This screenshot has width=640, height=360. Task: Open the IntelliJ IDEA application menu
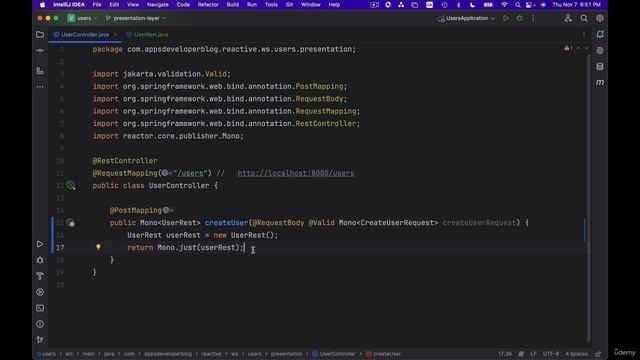coord(69,4)
